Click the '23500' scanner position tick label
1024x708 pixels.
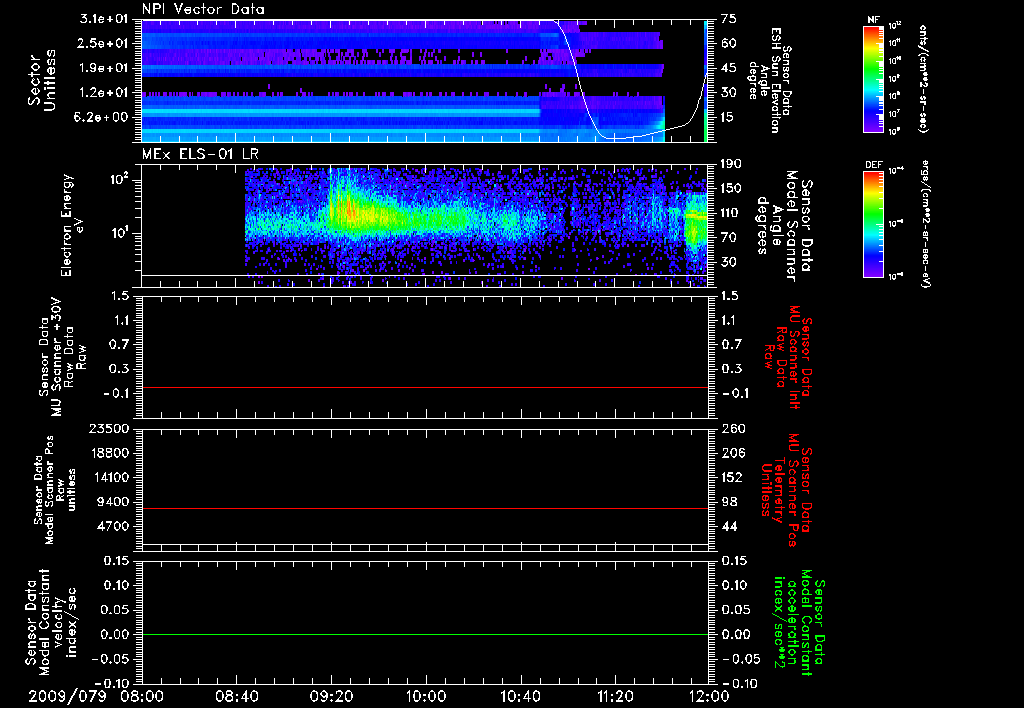tap(108, 428)
